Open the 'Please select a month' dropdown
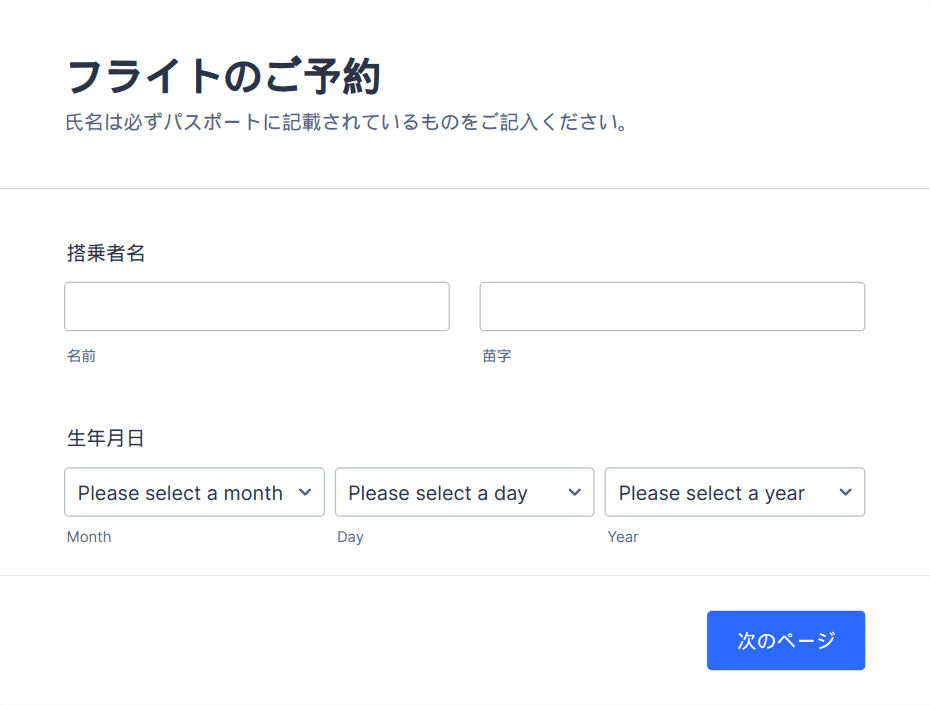The width and height of the screenshot is (930, 705). pyautogui.click(x=195, y=492)
